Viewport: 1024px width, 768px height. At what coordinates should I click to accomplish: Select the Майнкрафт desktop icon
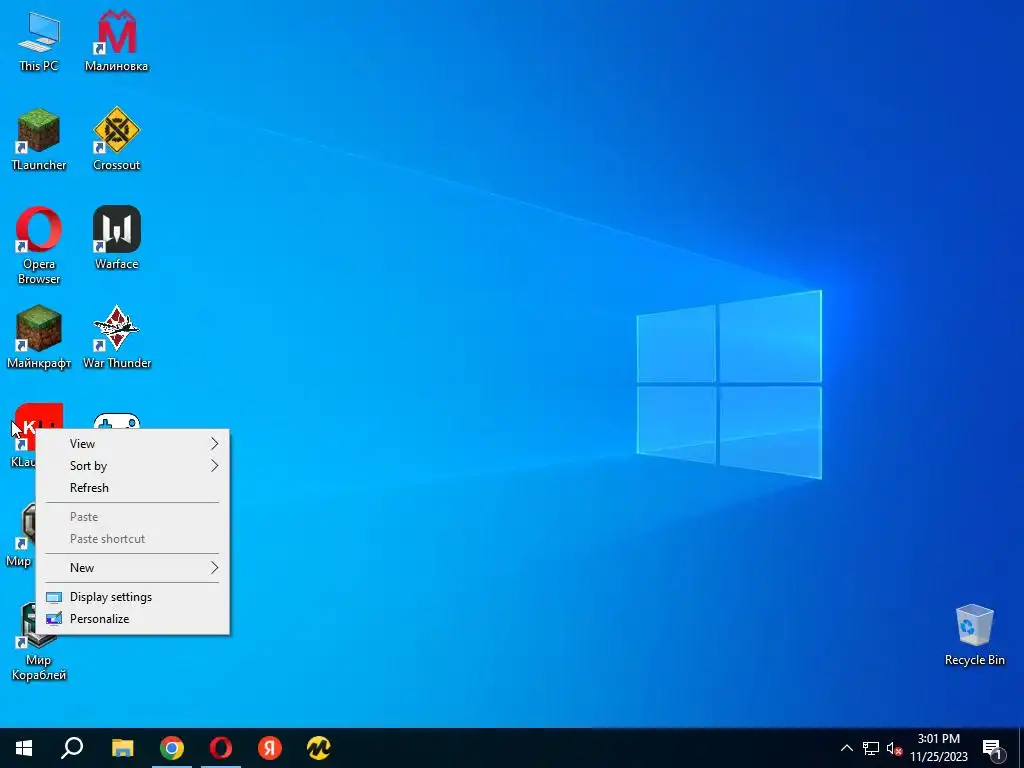(x=39, y=338)
